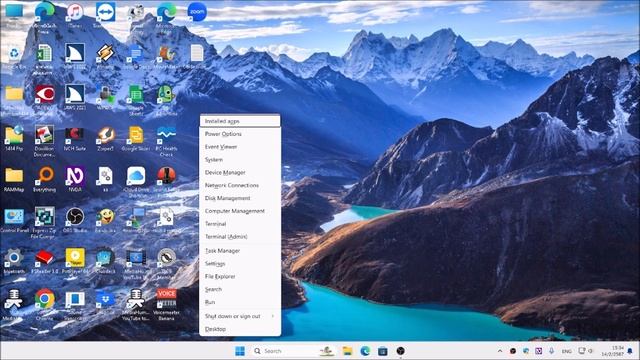
Task: Choose System in the context menu
Action: coord(240,160)
